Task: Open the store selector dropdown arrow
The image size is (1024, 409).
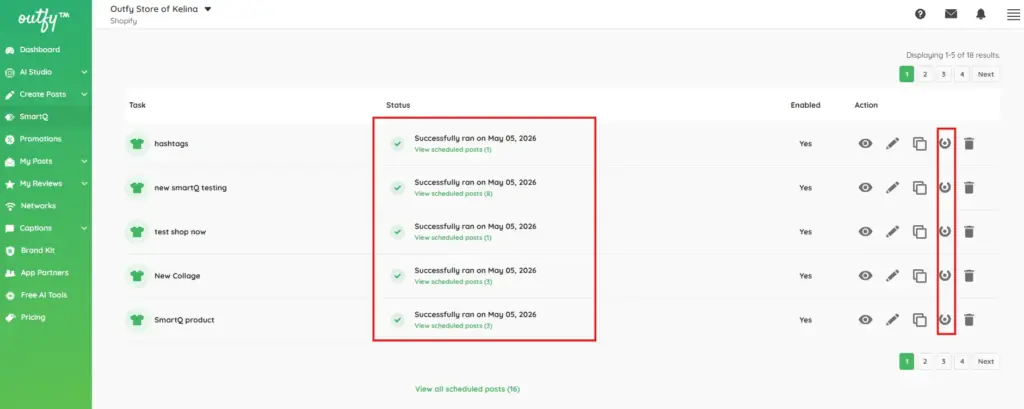Action: (x=208, y=9)
